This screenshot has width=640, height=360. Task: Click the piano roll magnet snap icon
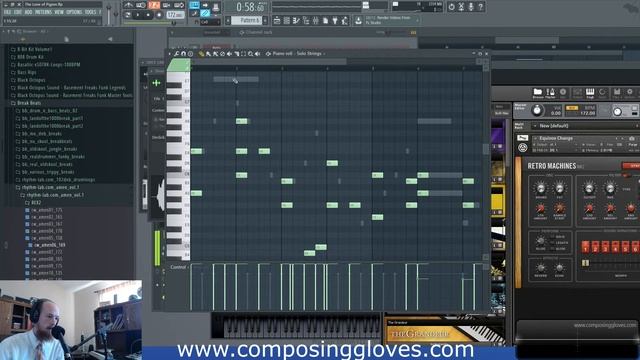(183, 53)
